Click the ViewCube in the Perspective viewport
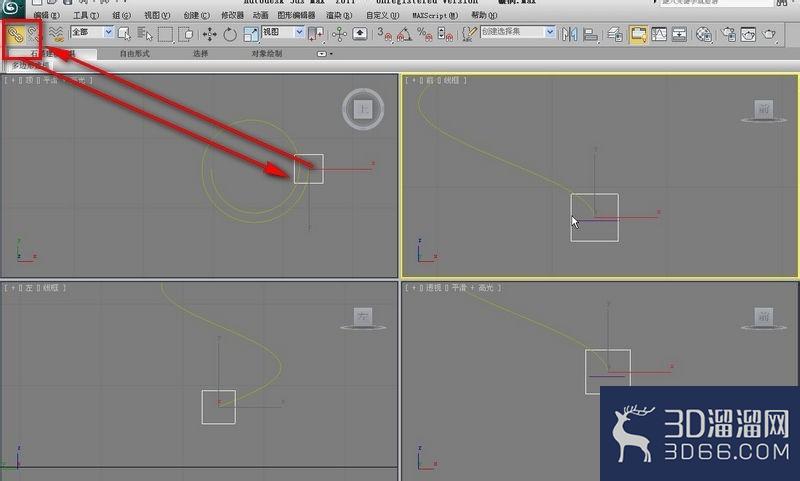This screenshot has height=481, width=800. pos(763,317)
